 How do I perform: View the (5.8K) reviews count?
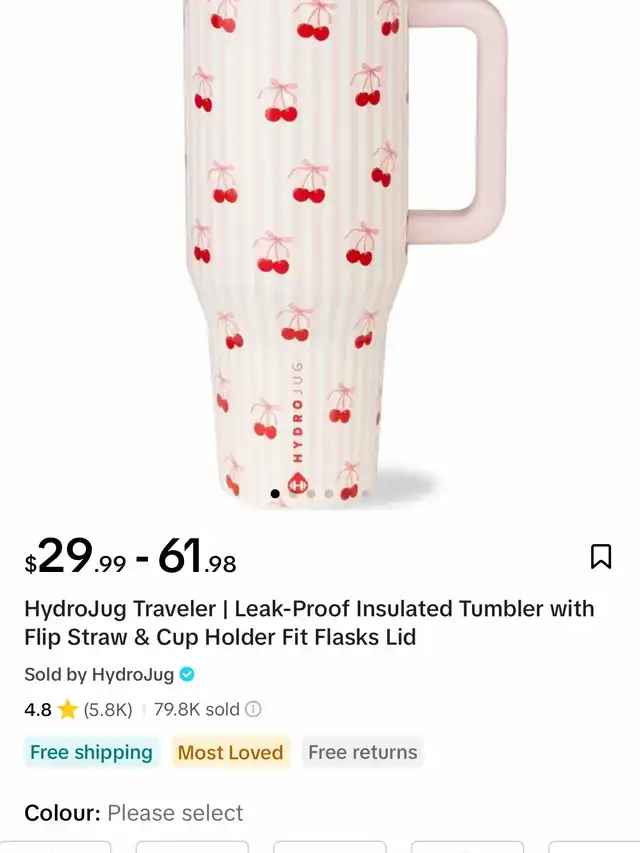[x=108, y=709]
